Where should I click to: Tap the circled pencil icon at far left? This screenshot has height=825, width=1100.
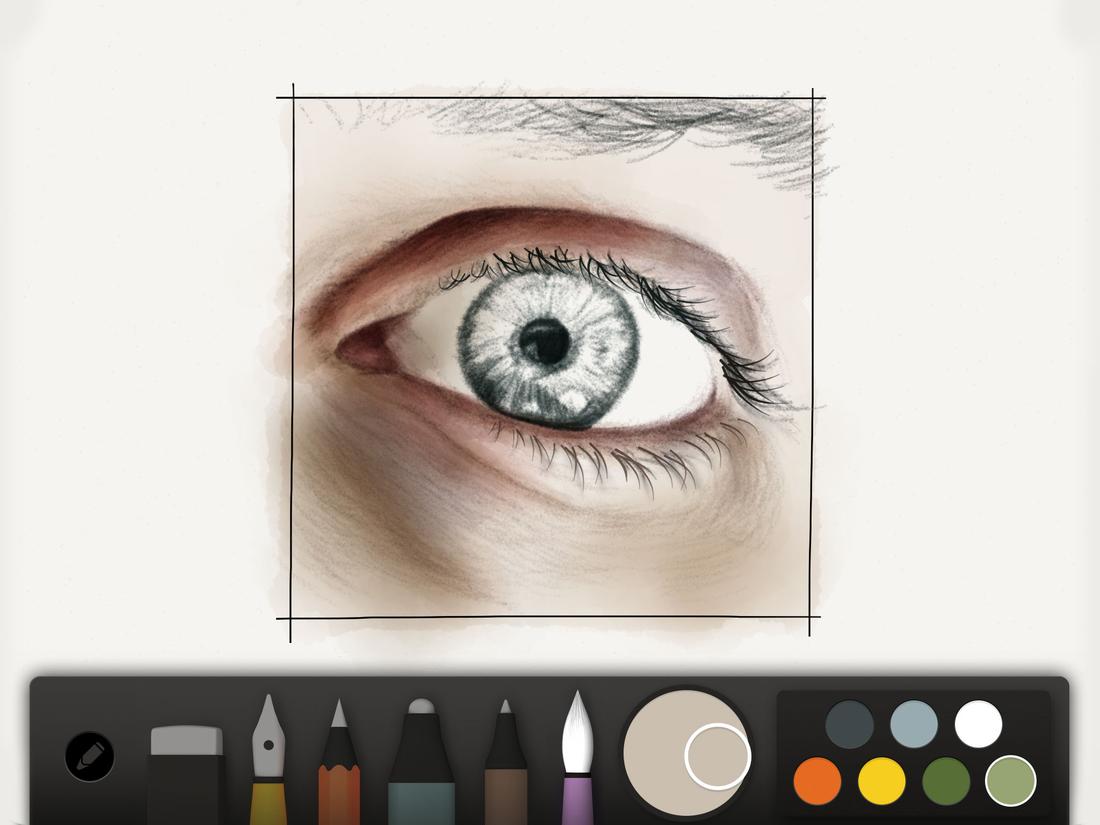click(88, 757)
